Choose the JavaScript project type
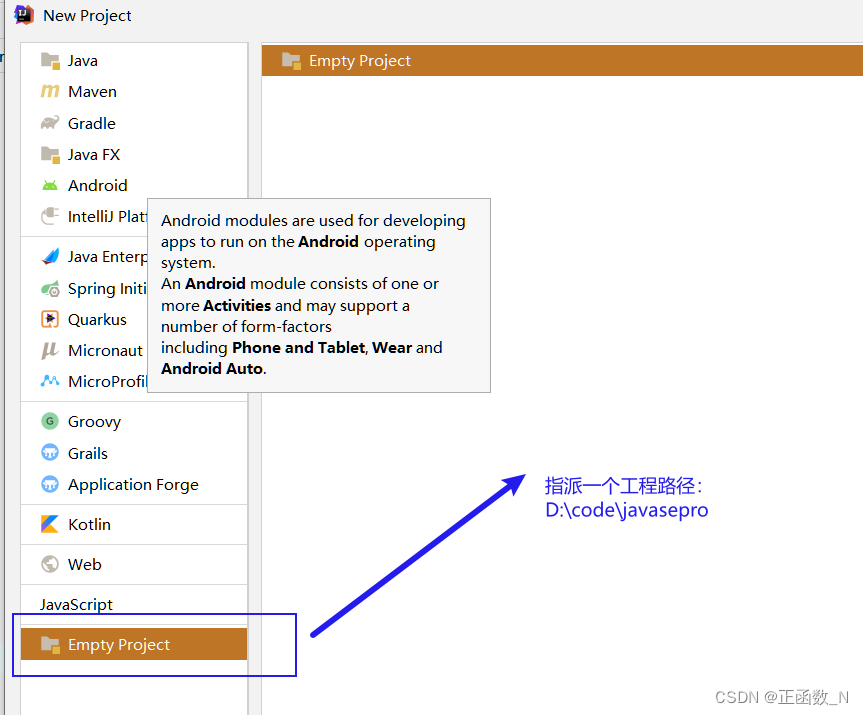Image resolution: width=863 pixels, height=715 pixels. click(x=134, y=604)
